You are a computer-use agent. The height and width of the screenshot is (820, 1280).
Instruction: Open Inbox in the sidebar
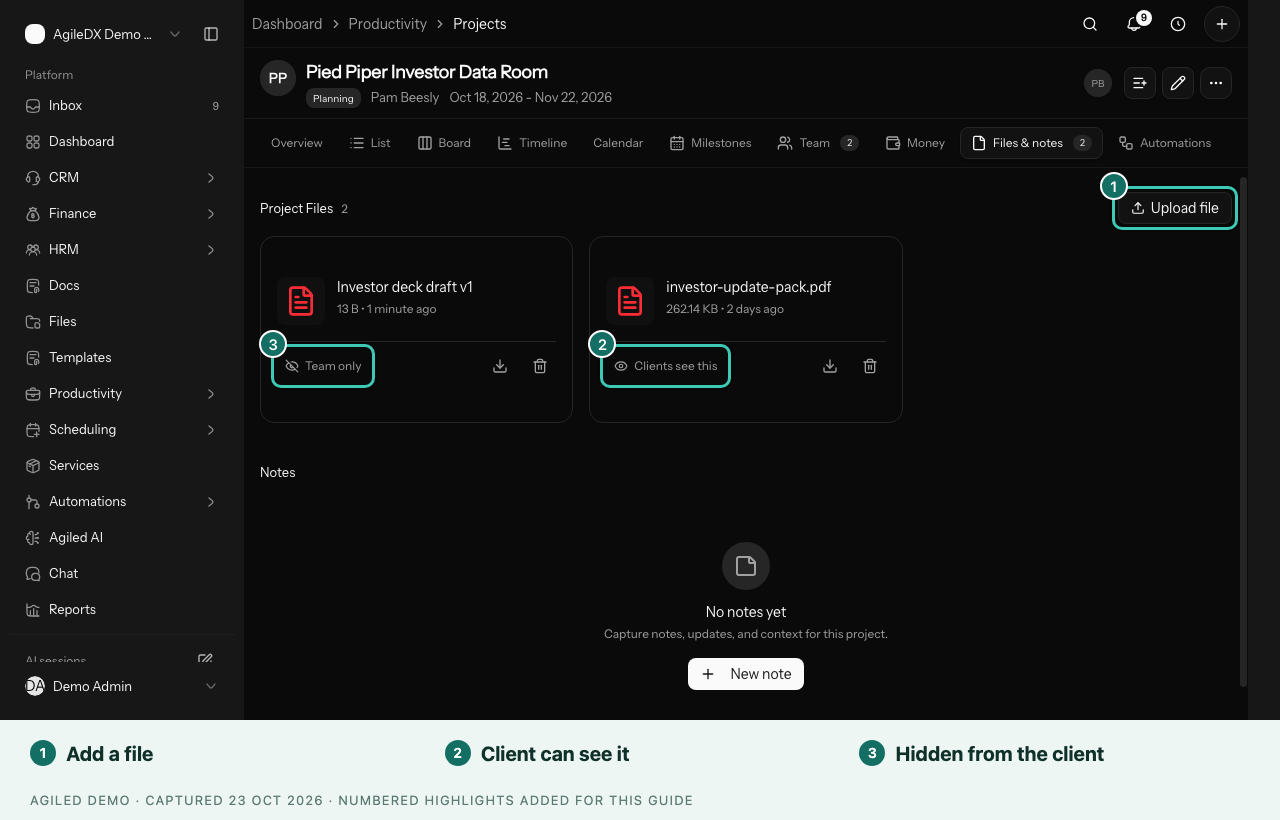tap(122, 106)
